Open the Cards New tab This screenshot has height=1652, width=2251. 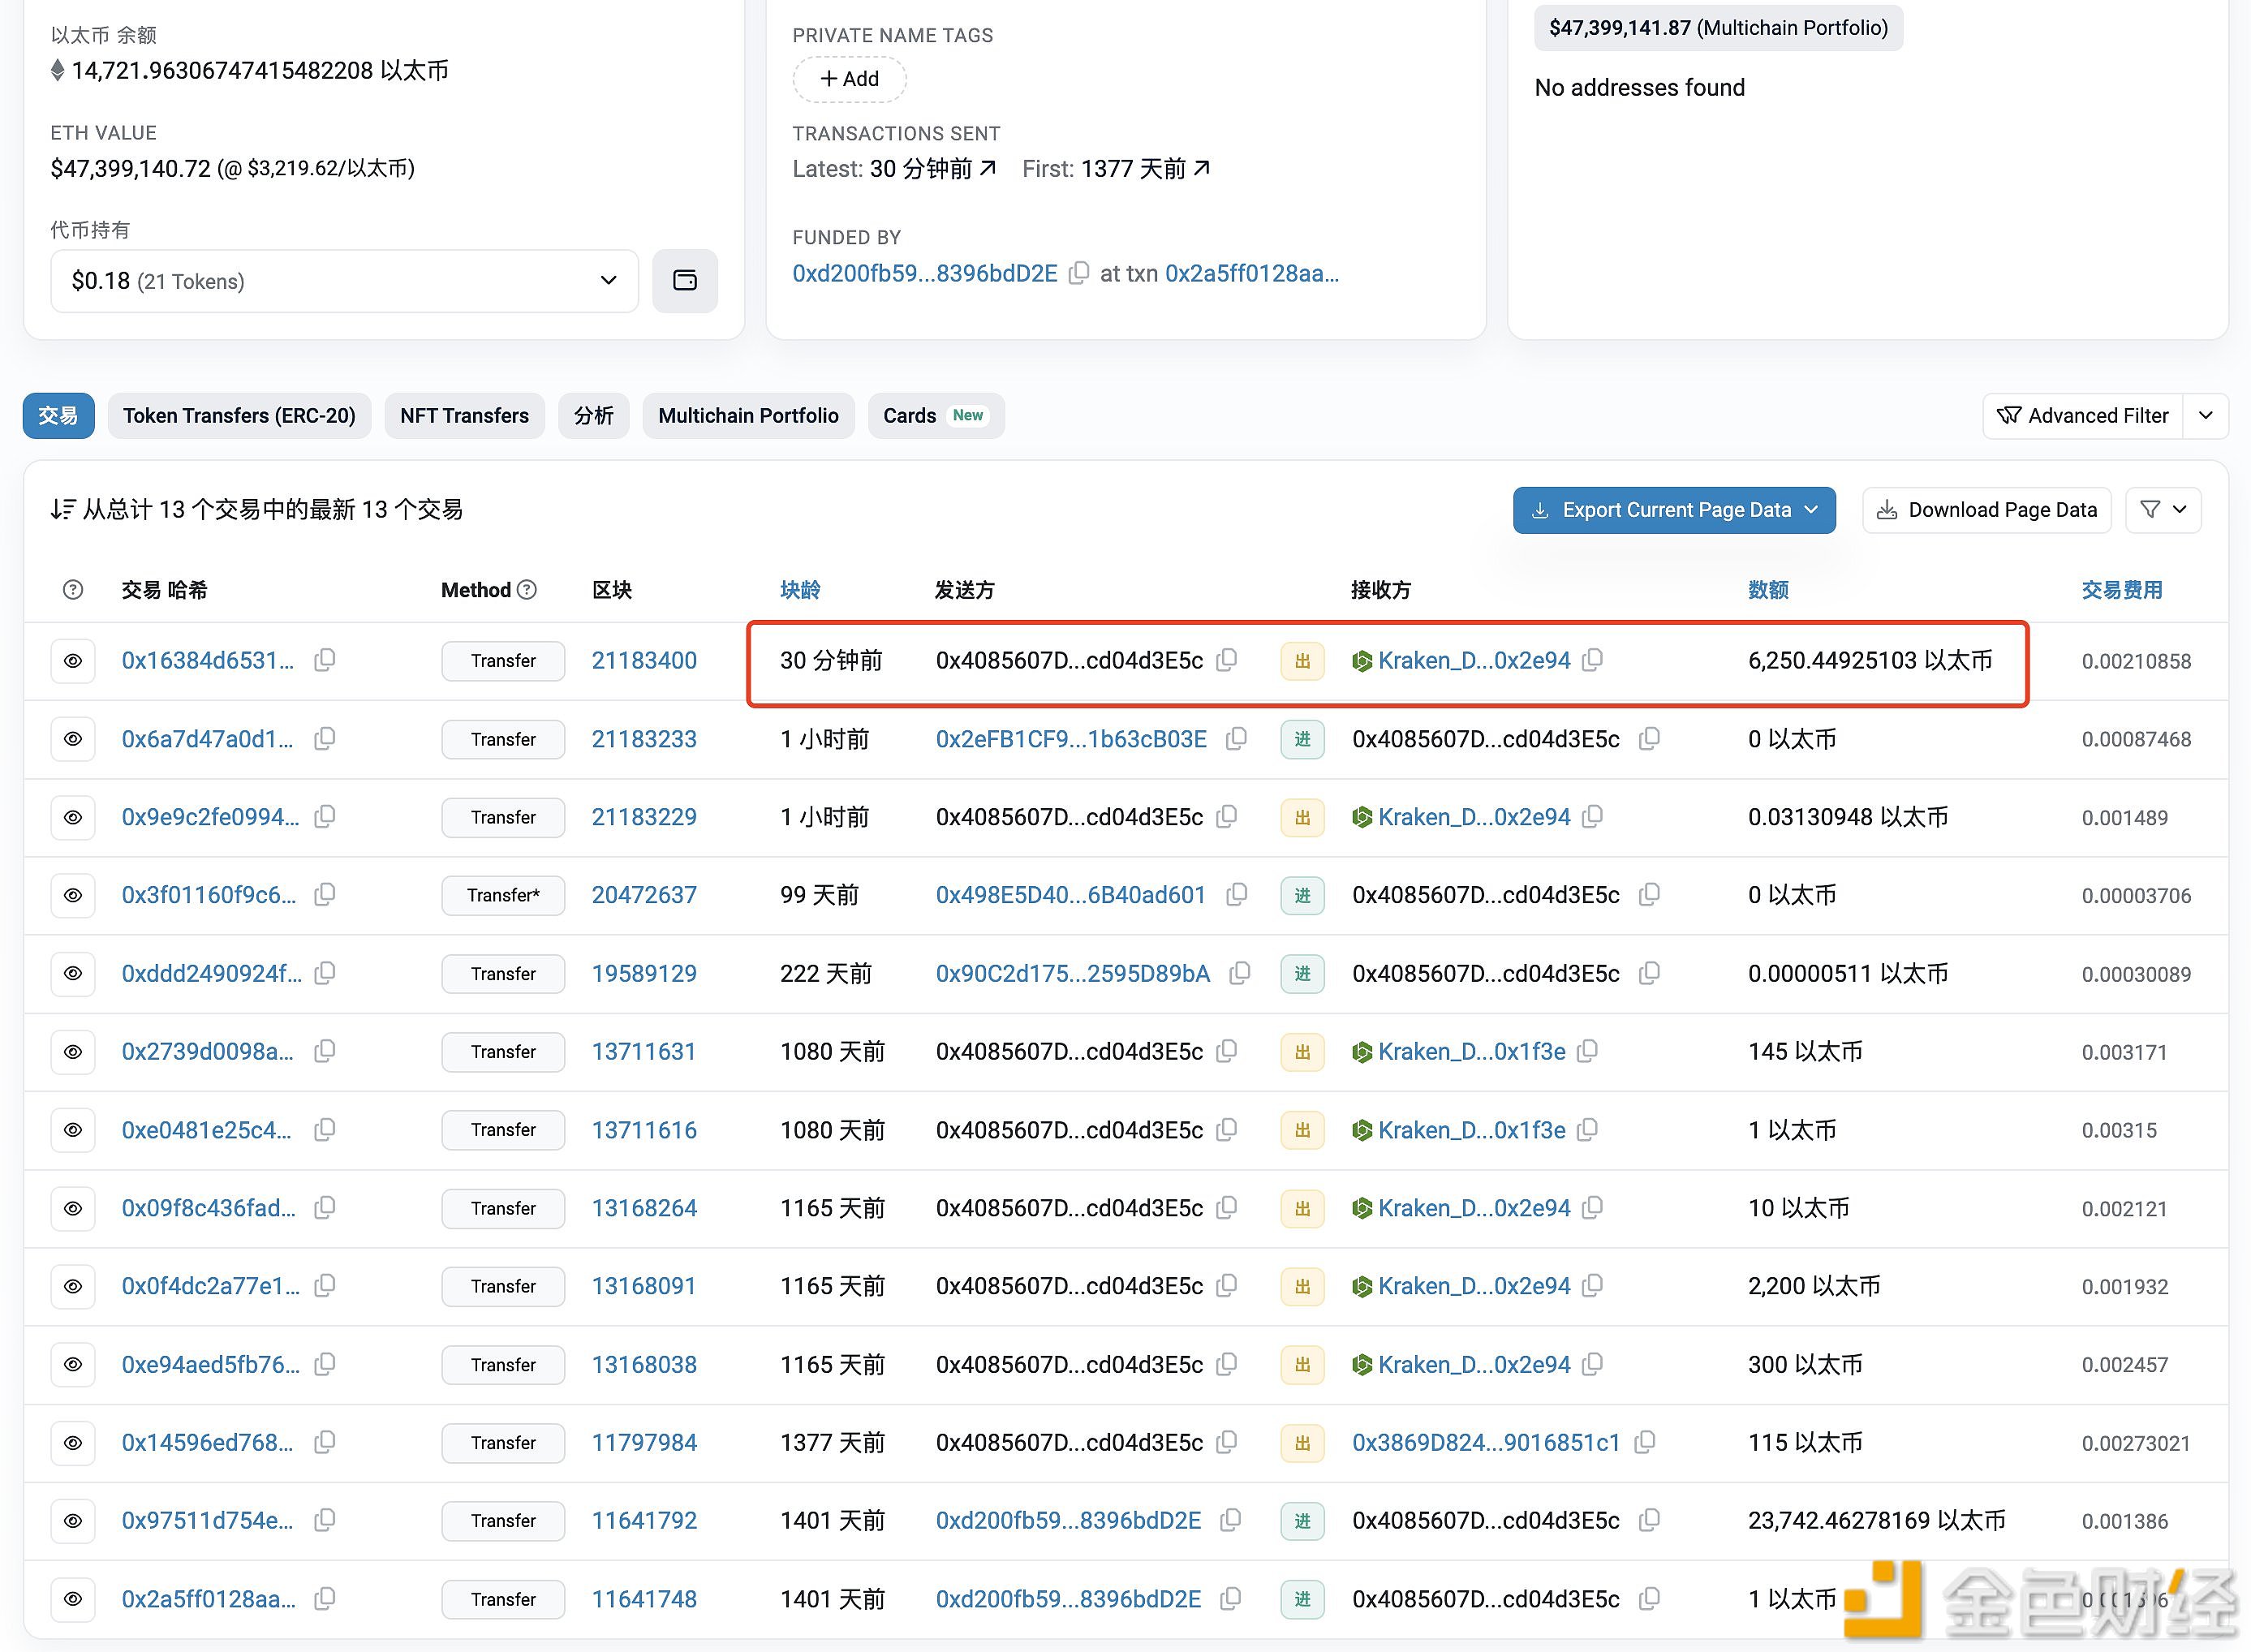point(936,416)
